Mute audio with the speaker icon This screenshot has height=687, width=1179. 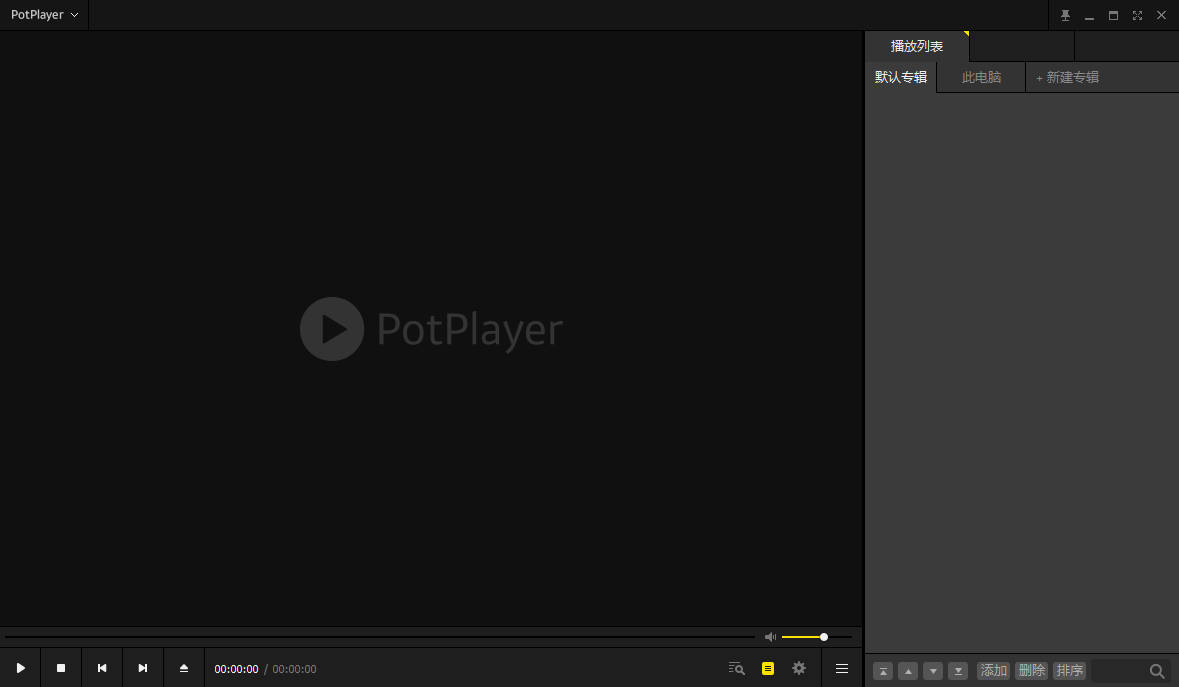[x=770, y=636]
